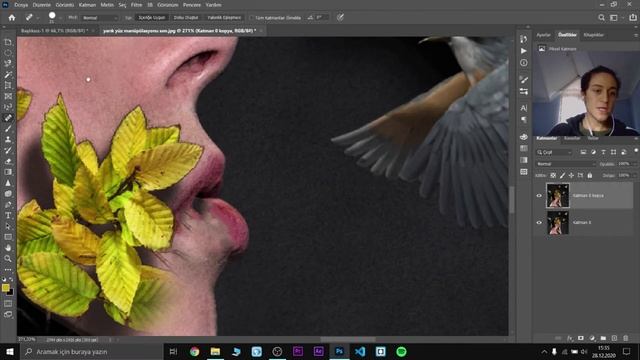The image size is (640, 360).
Task: Toggle pressure for size icon in options bar
Action: (340, 17)
